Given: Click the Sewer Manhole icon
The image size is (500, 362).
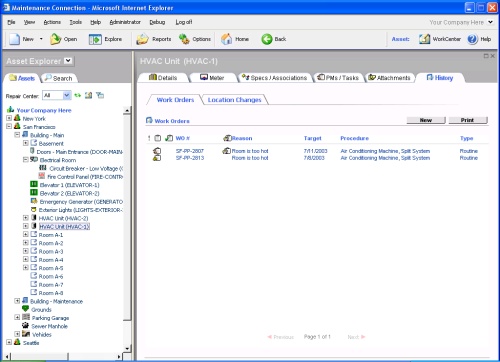Looking at the screenshot, I should click(25, 325).
